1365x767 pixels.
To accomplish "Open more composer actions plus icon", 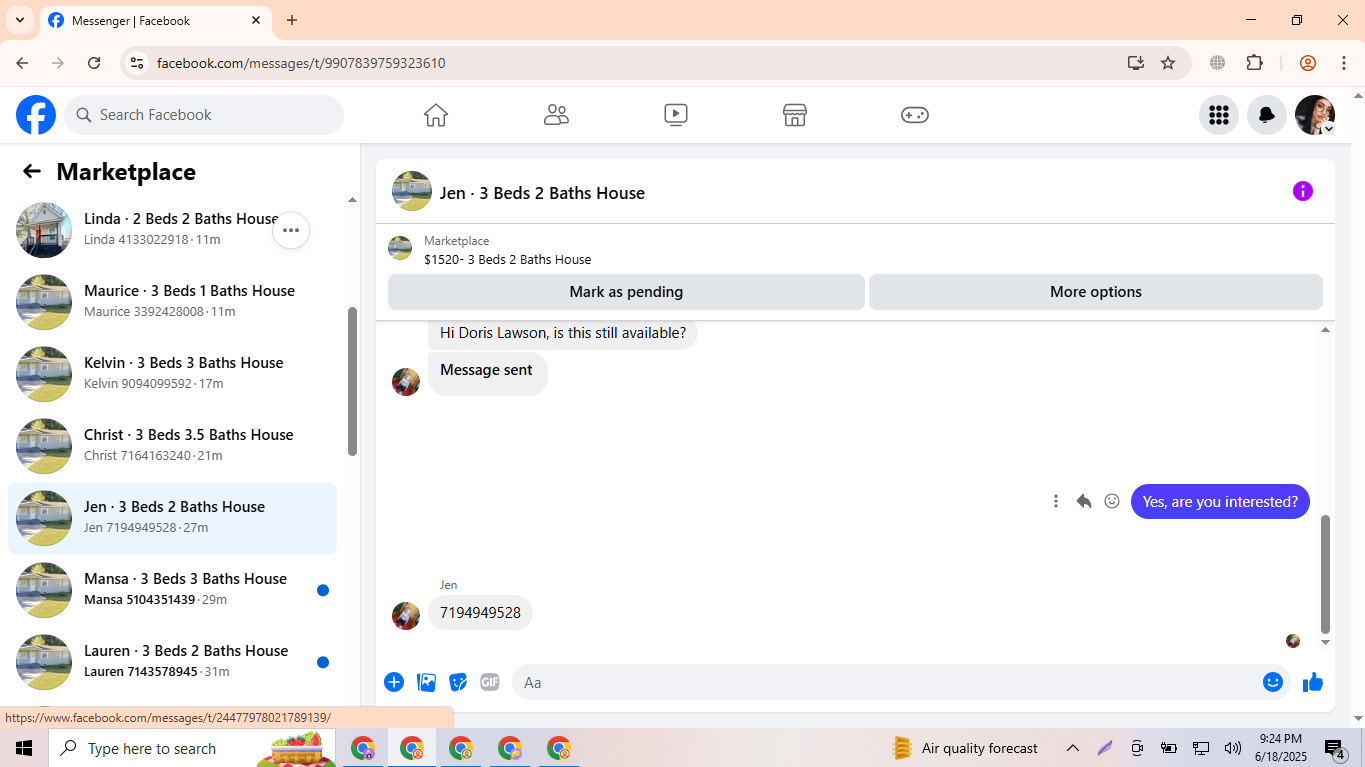I will (394, 682).
